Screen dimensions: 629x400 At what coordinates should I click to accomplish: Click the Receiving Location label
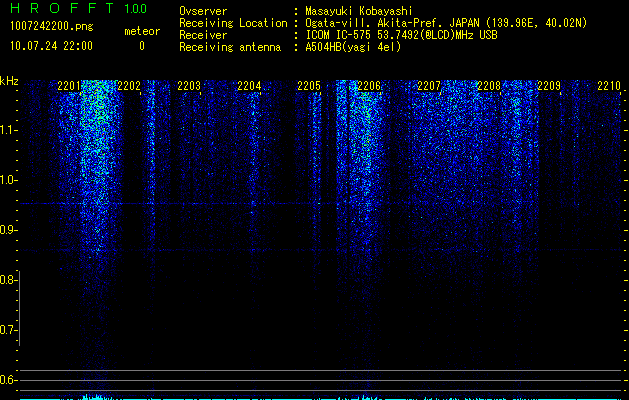pos(233,24)
